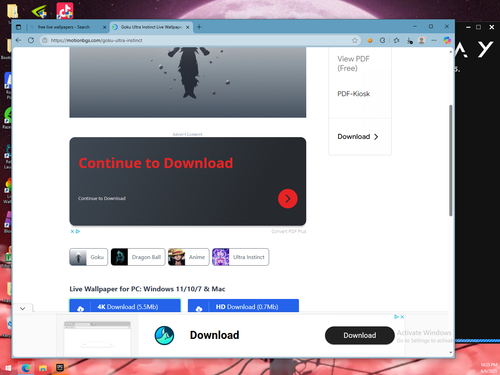Open the folder icon on the desktop top-left
This screenshot has height=375, width=500.
(13, 11)
